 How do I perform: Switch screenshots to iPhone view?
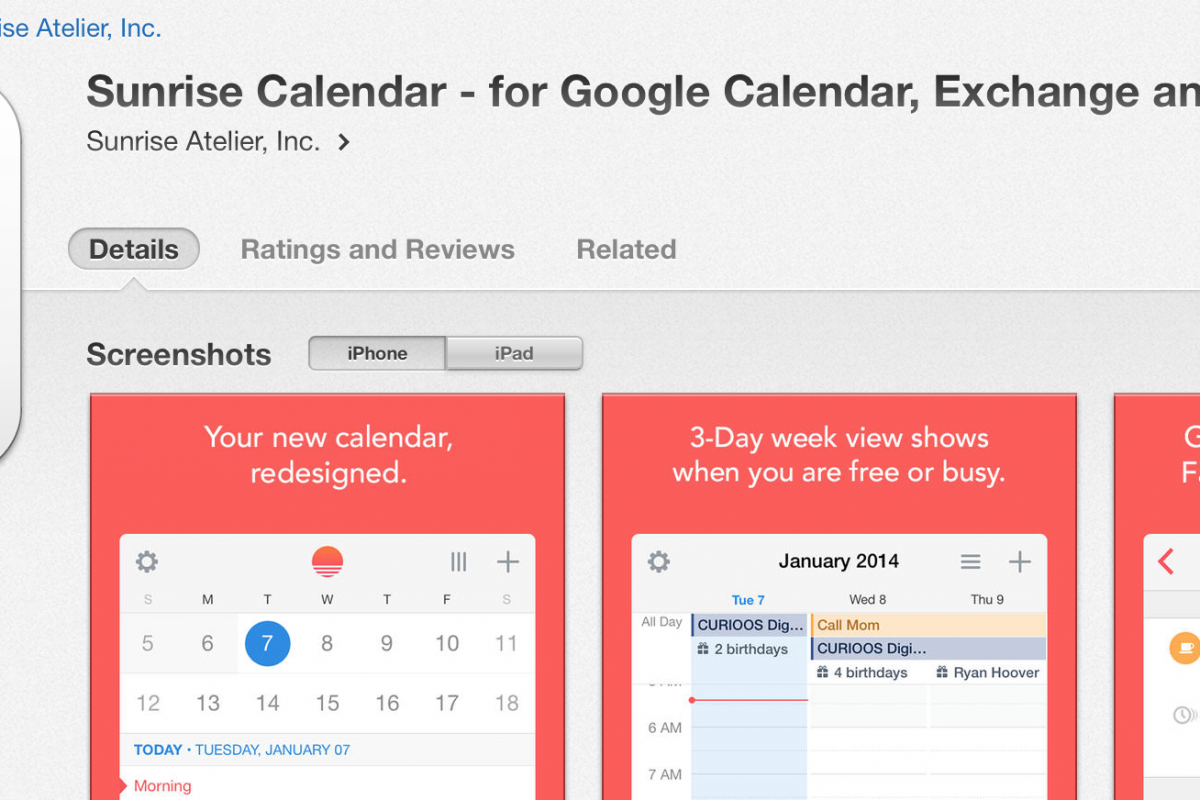(x=377, y=353)
